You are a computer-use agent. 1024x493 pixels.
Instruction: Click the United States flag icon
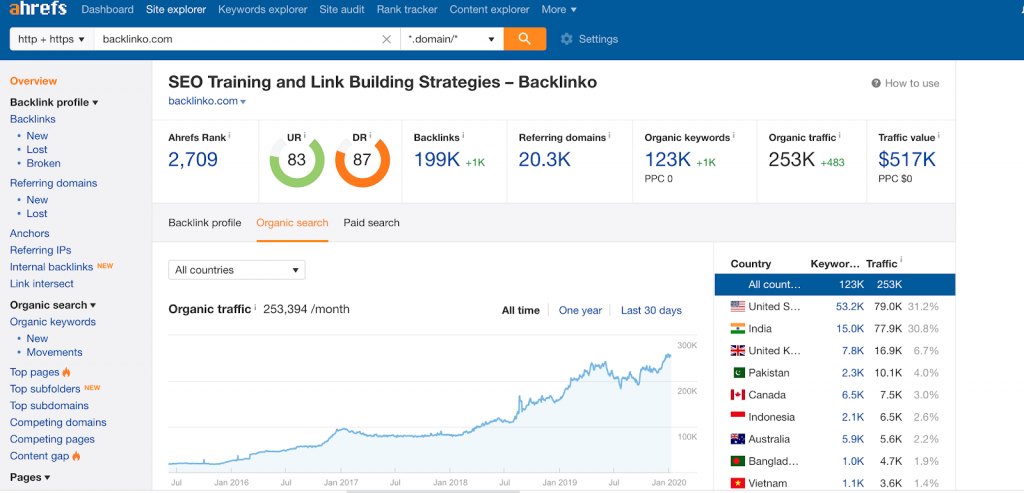point(737,306)
